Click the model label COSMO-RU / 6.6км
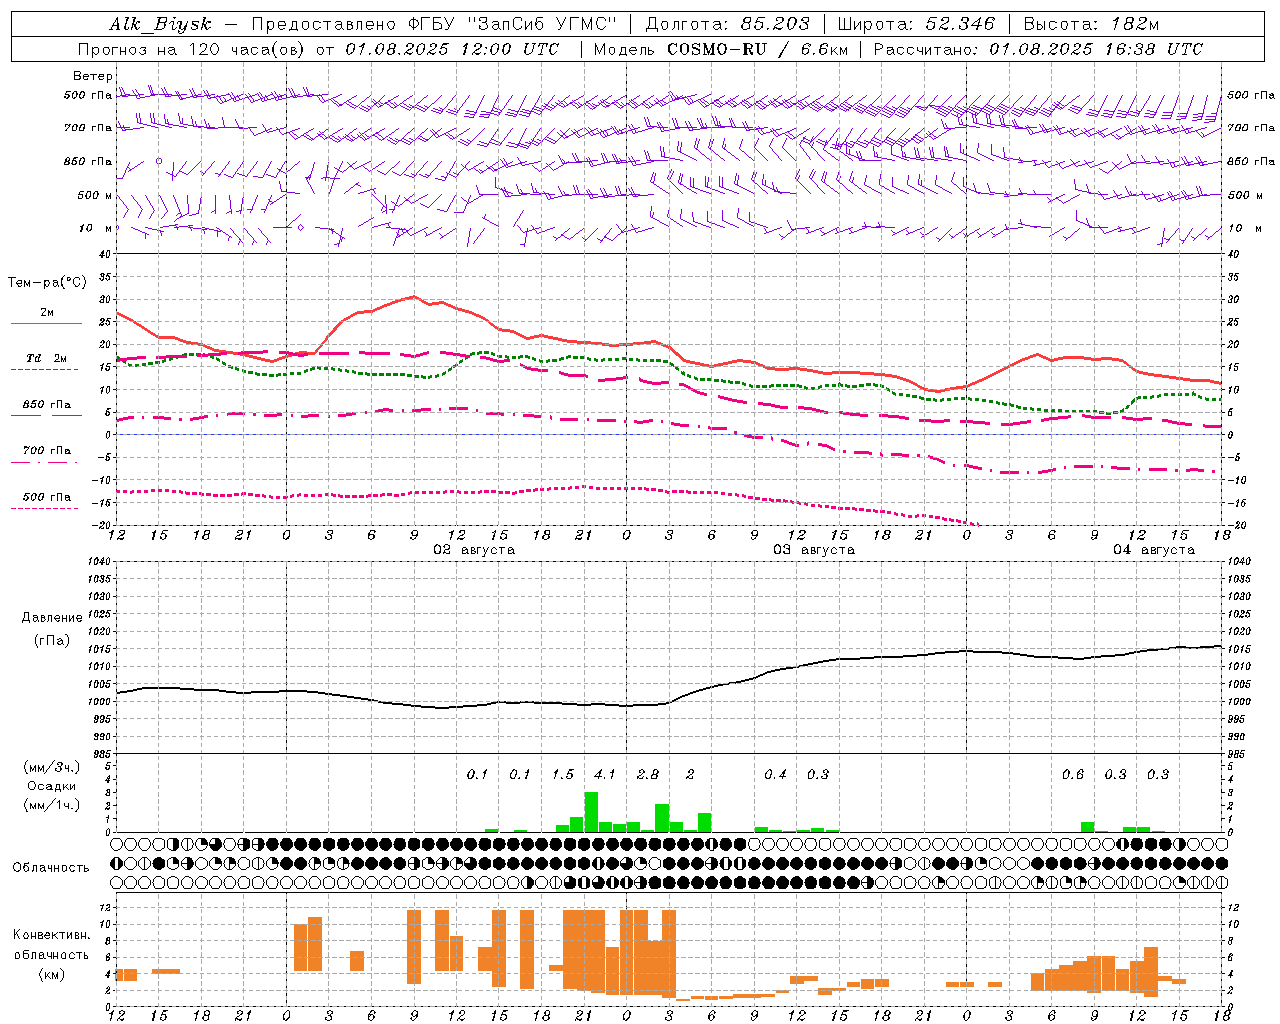 pyautogui.click(x=758, y=49)
